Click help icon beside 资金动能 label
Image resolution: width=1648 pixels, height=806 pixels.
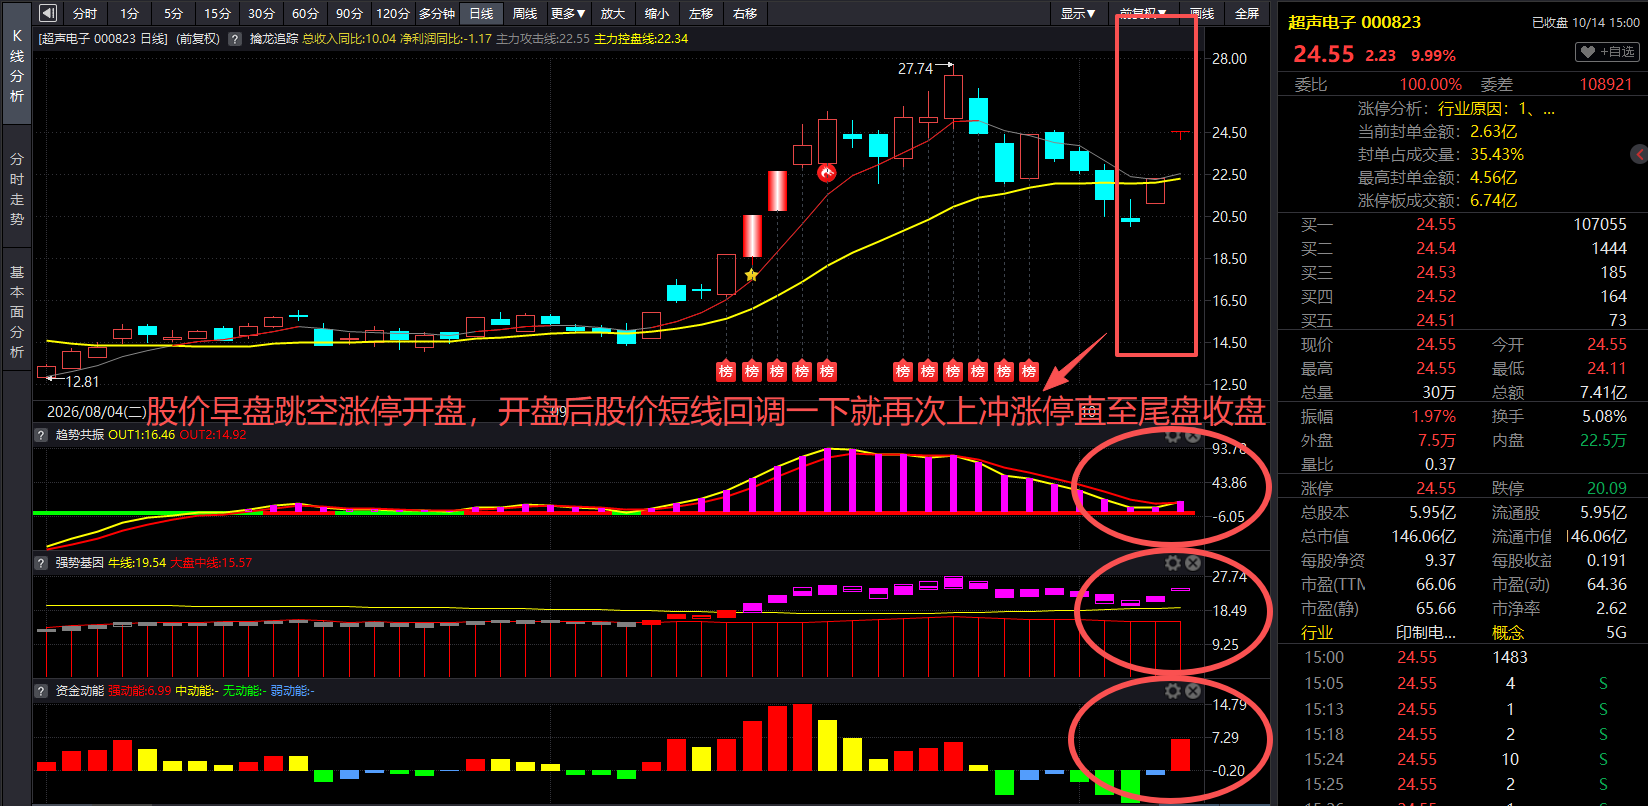[x=41, y=691]
